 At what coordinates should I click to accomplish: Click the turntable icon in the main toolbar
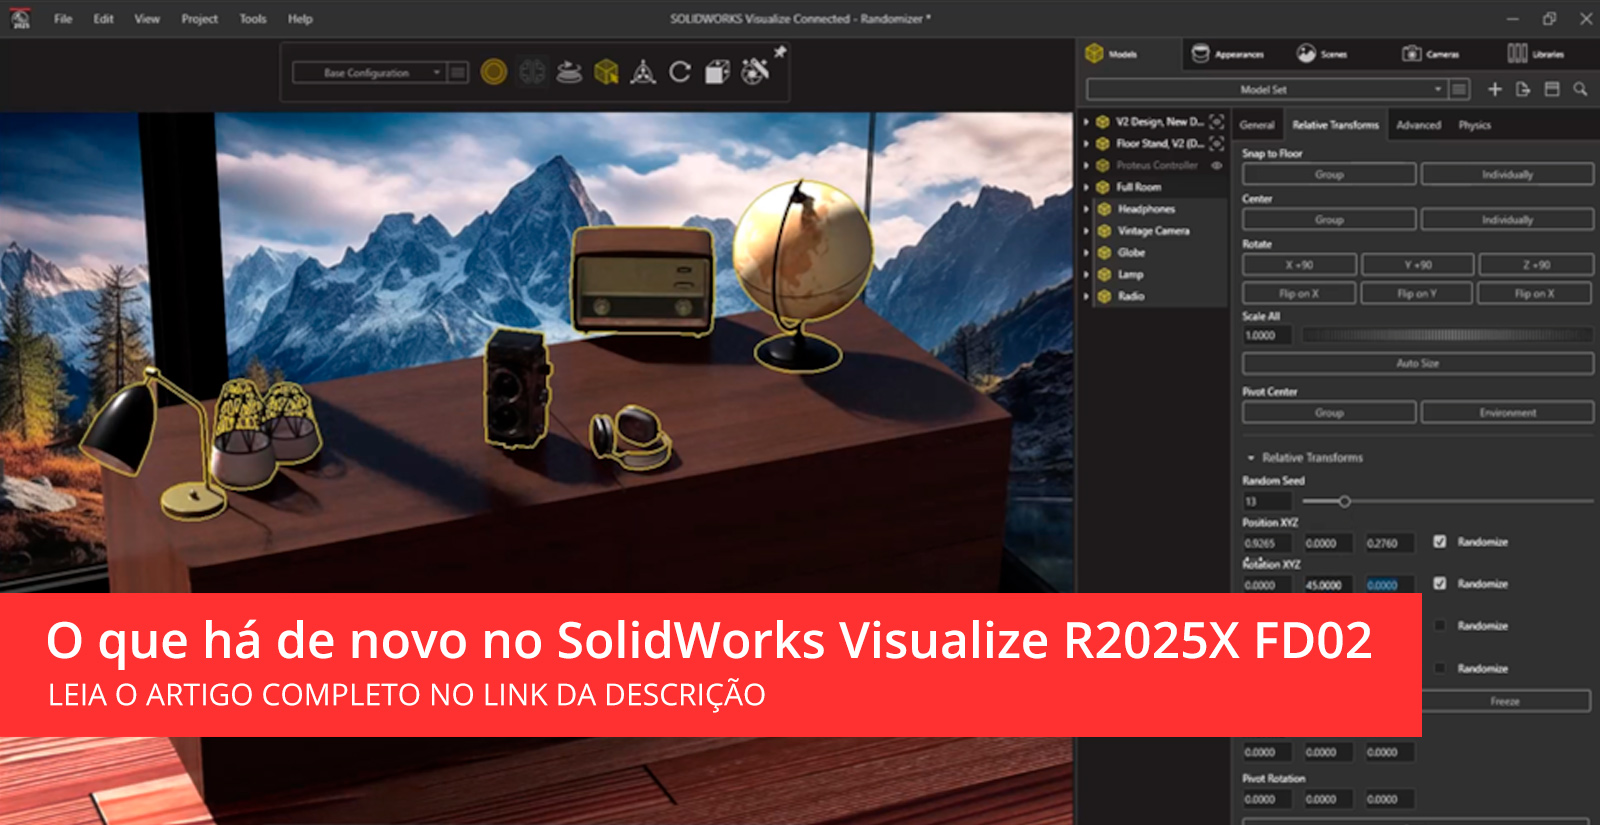pyautogui.click(x=569, y=72)
